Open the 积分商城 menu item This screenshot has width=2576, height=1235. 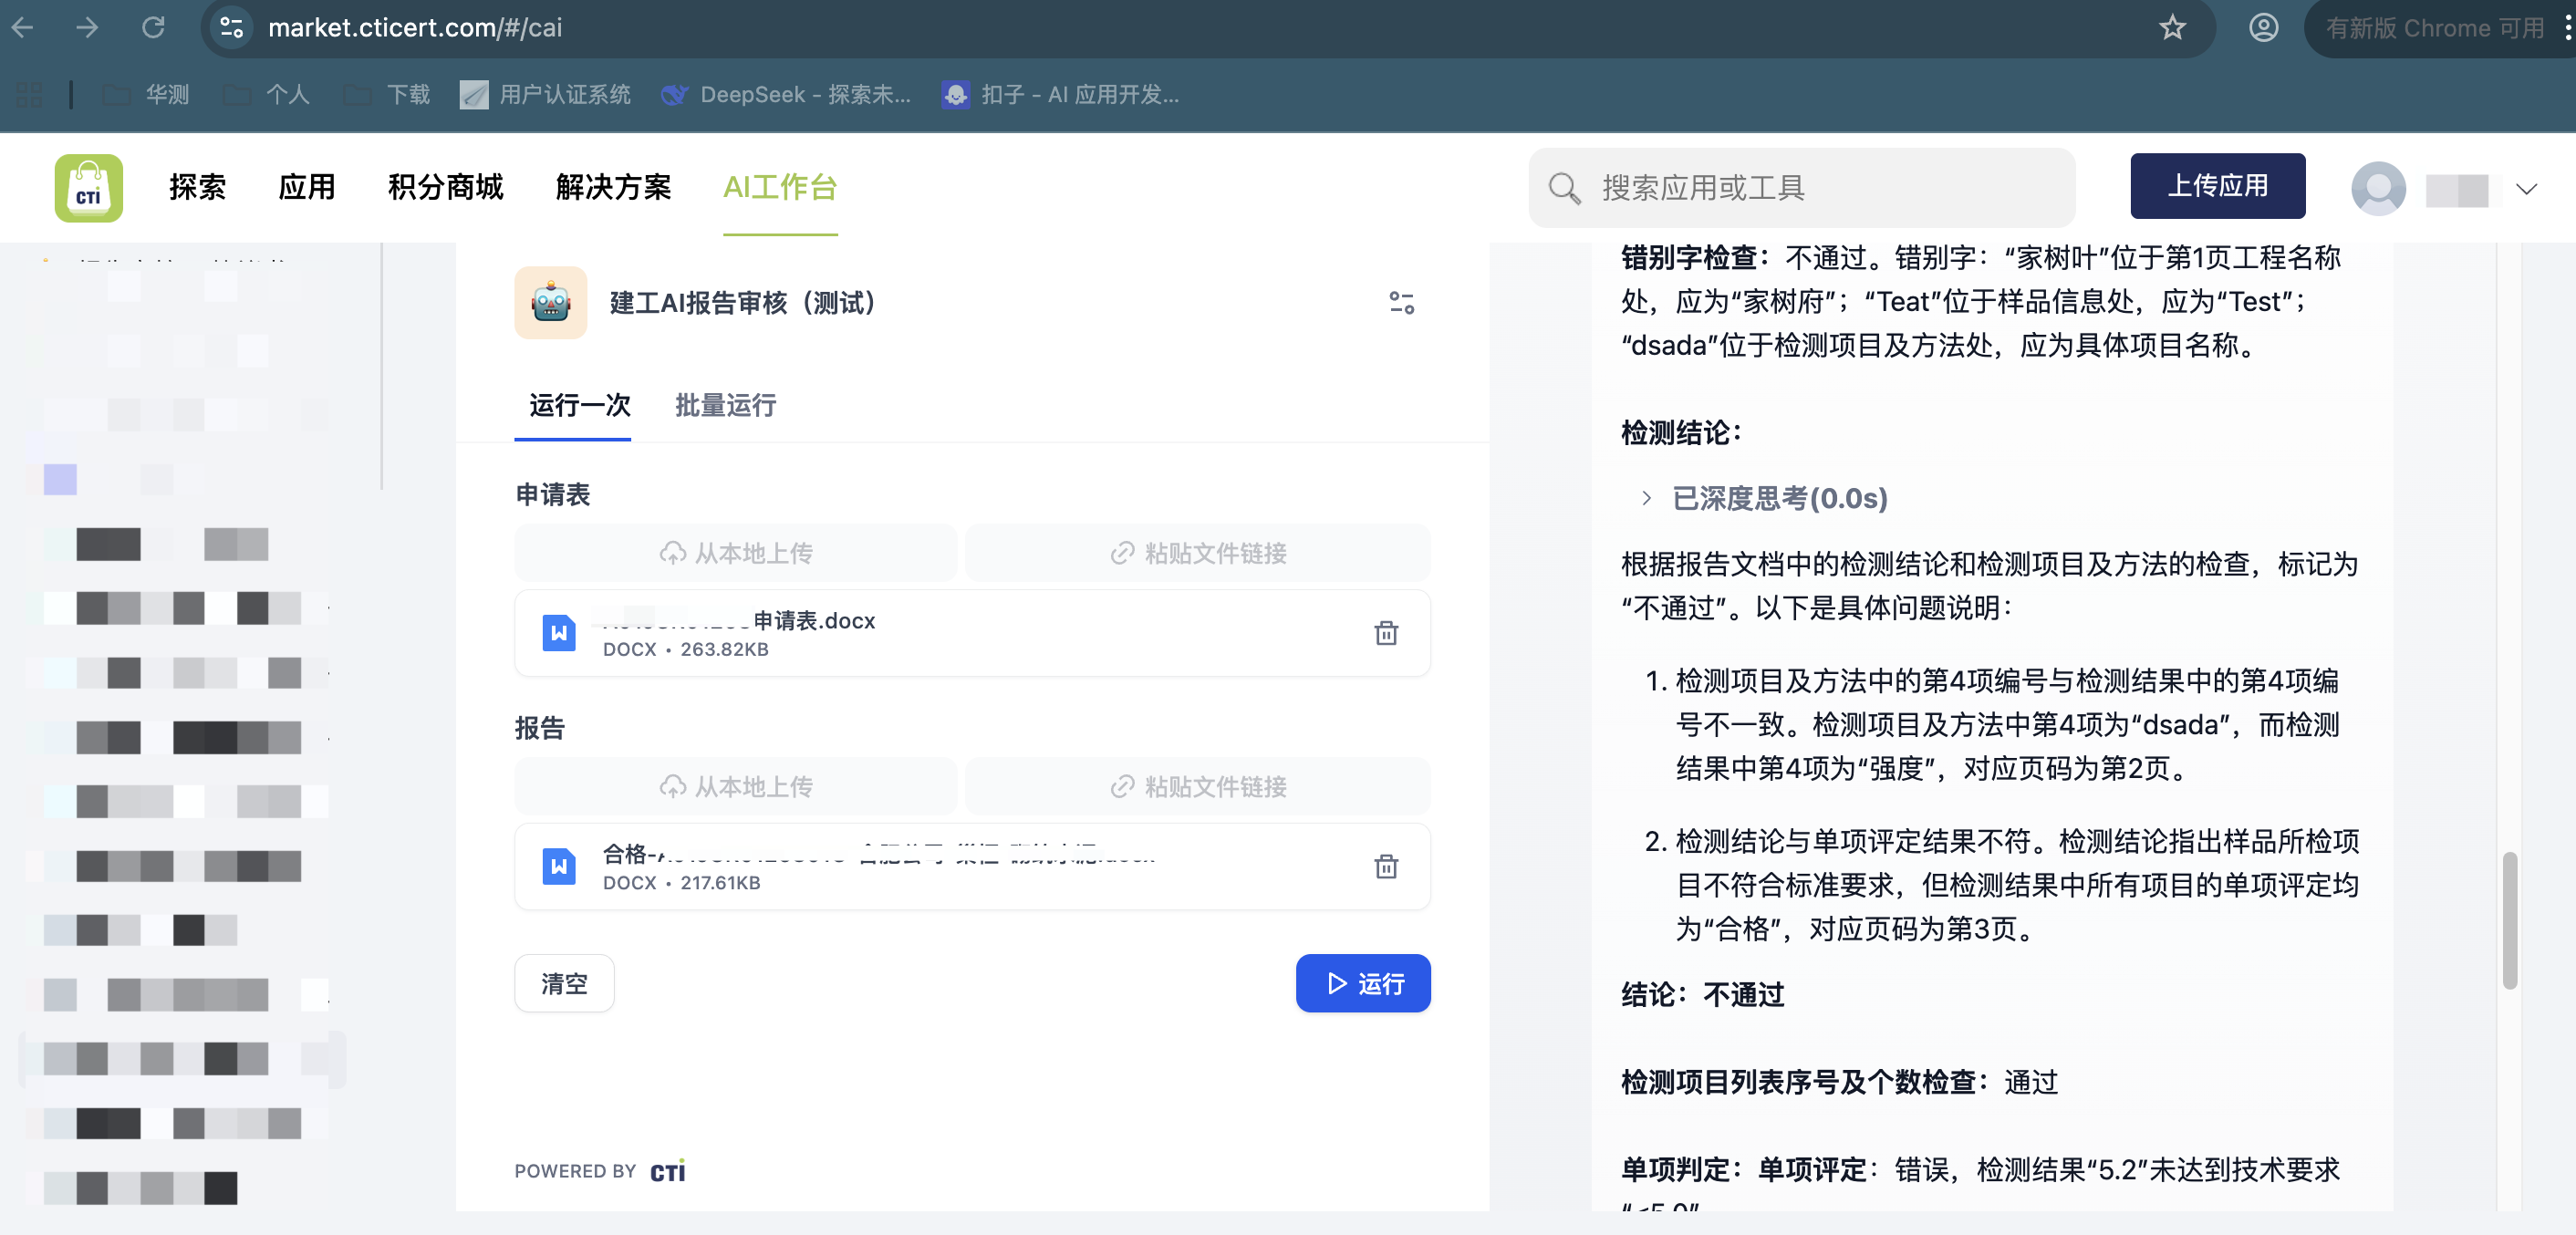pos(445,187)
